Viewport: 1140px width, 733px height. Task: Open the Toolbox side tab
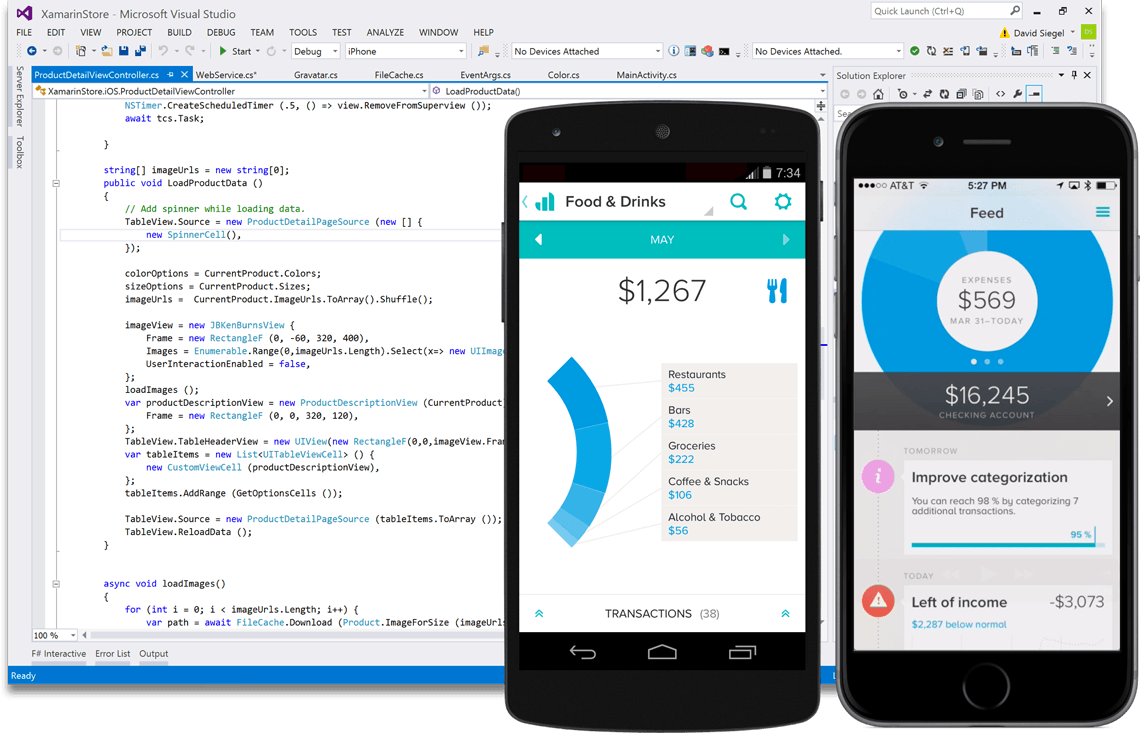[x=20, y=152]
